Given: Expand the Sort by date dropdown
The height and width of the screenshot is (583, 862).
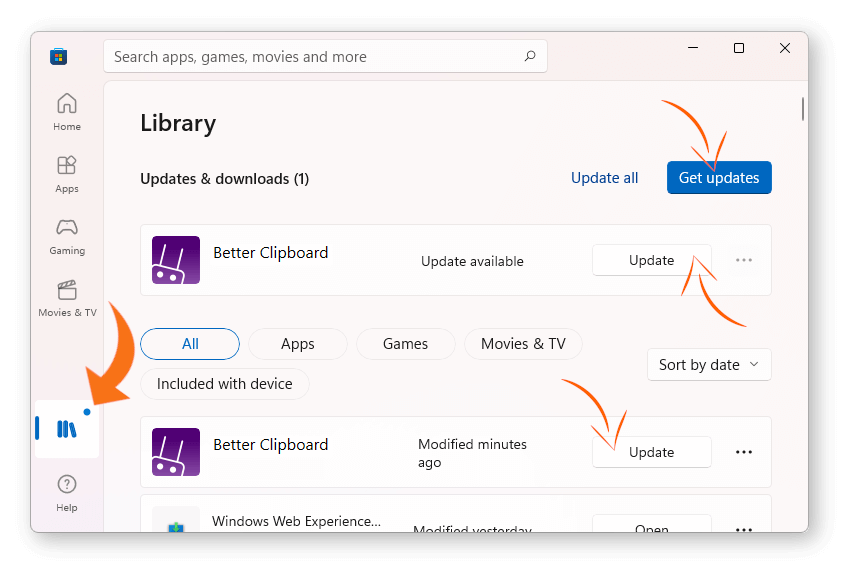Looking at the screenshot, I should click(x=709, y=365).
